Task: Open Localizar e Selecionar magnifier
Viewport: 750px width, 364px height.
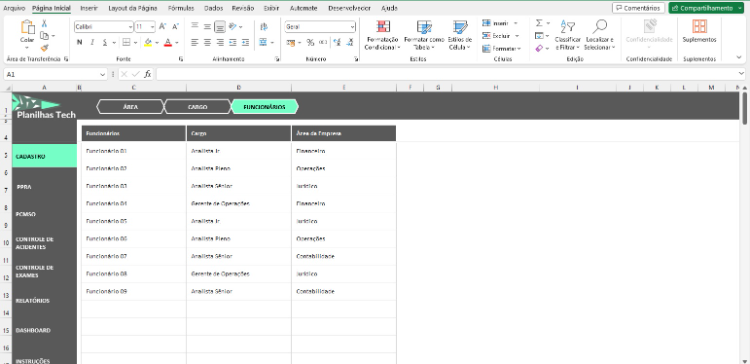Action: point(599,26)
